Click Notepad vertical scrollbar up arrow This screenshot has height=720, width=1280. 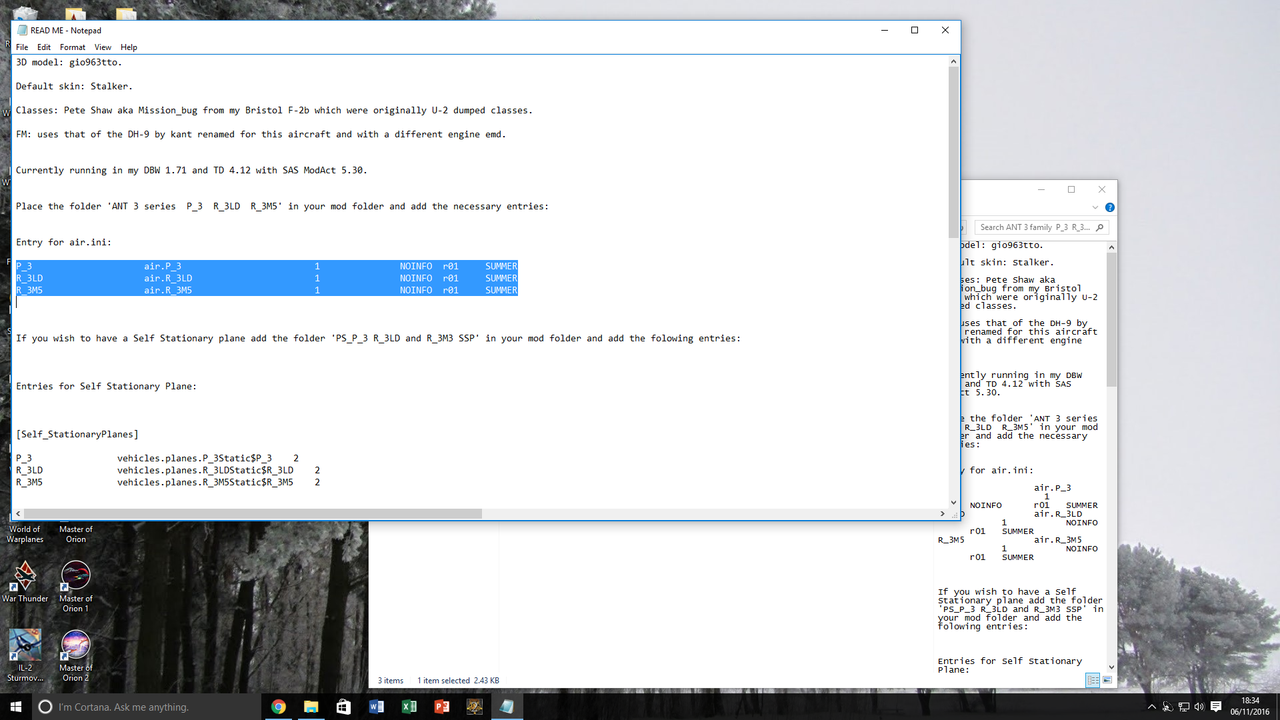tap(953, 61)
